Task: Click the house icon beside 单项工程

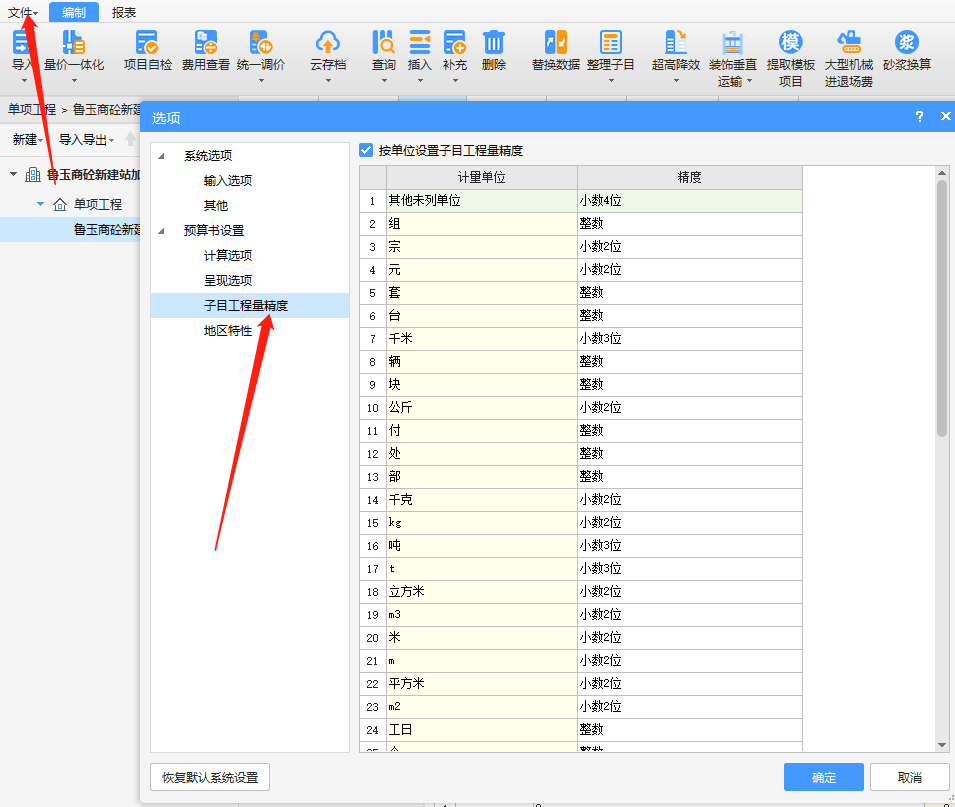Action: pos(60,204)
